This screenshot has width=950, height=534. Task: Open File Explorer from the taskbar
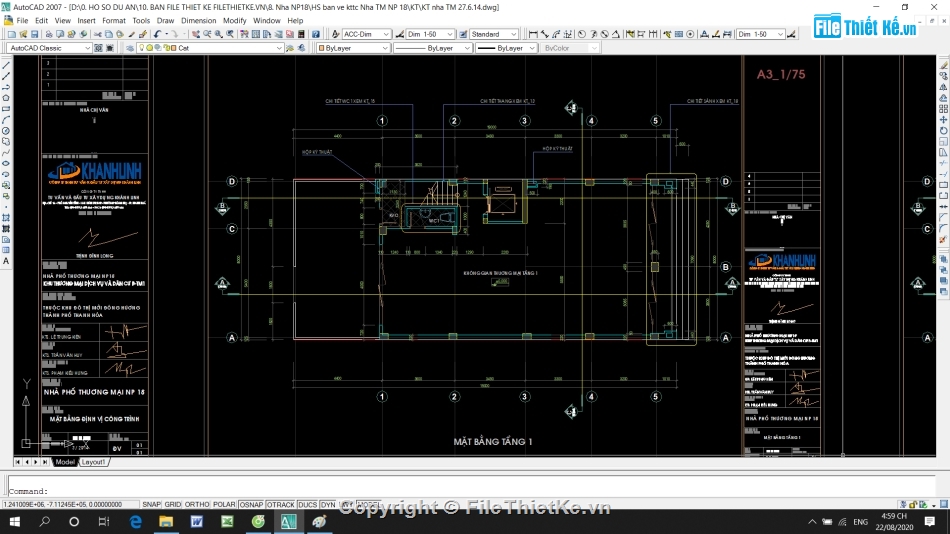point(166,521)
